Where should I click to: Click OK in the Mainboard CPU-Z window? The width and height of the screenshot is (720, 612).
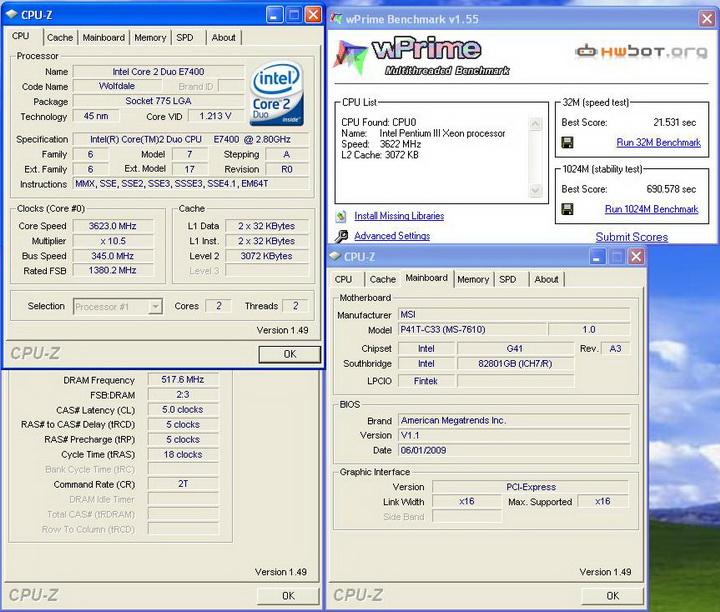point(613,595)
